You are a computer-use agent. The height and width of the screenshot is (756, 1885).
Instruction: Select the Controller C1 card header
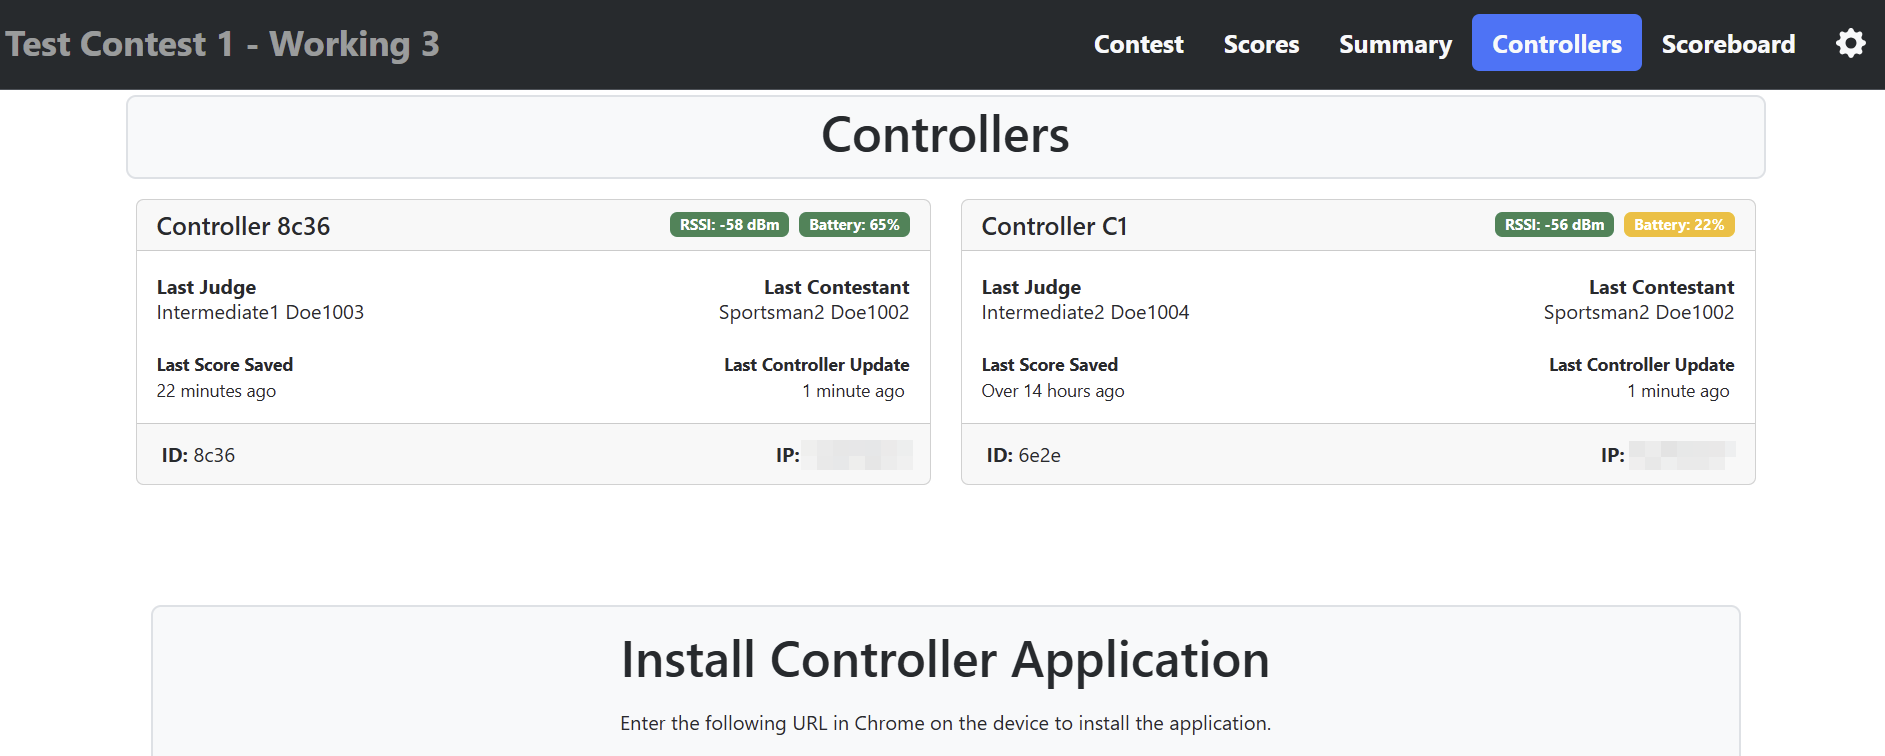click(x=1054, y=226)
